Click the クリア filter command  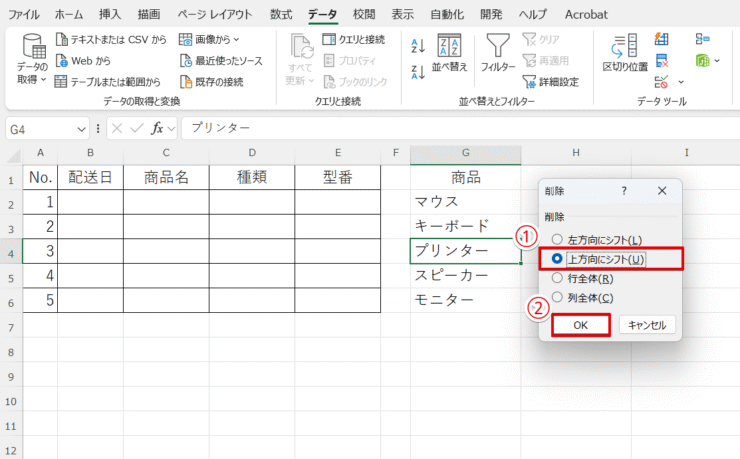click(541, 39)
